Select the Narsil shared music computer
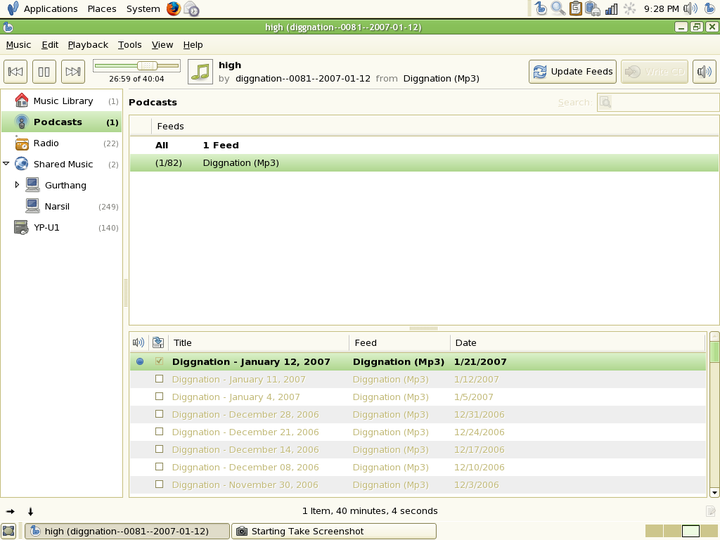Screen dimensions: 720x540 tap(57, 206)
